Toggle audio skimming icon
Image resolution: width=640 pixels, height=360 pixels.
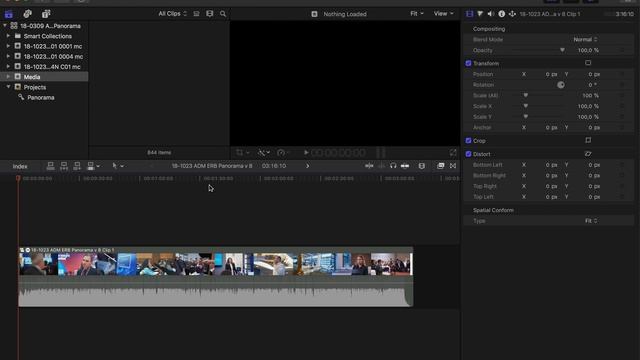381,166
